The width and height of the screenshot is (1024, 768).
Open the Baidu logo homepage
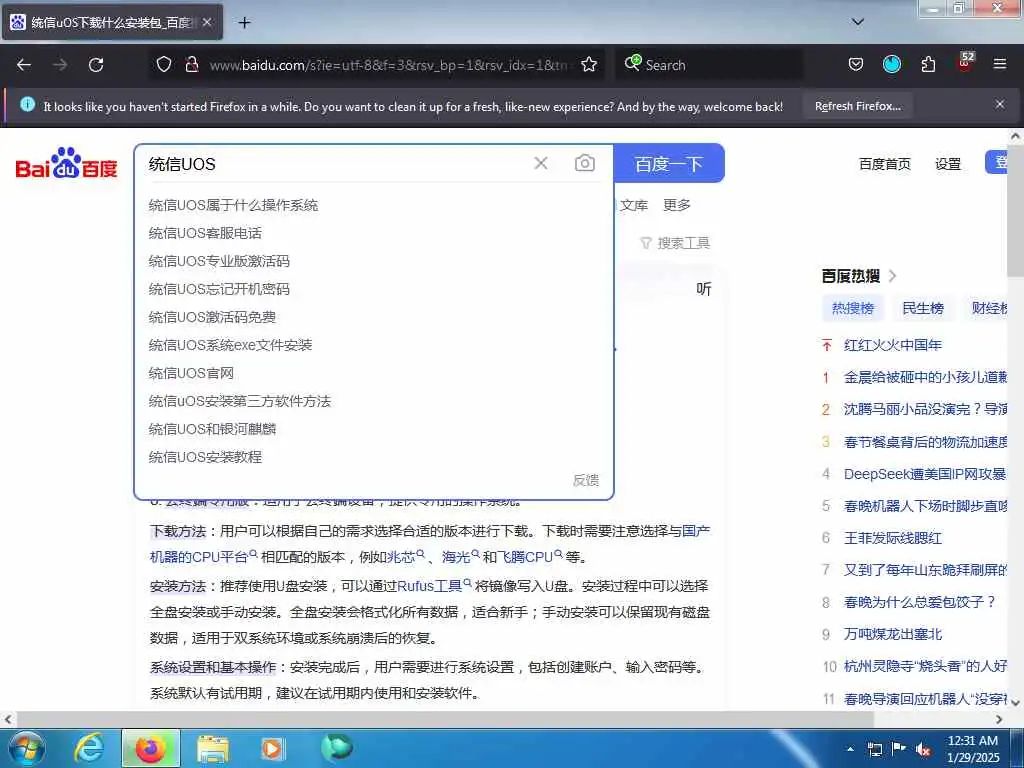tap(66, 163)
